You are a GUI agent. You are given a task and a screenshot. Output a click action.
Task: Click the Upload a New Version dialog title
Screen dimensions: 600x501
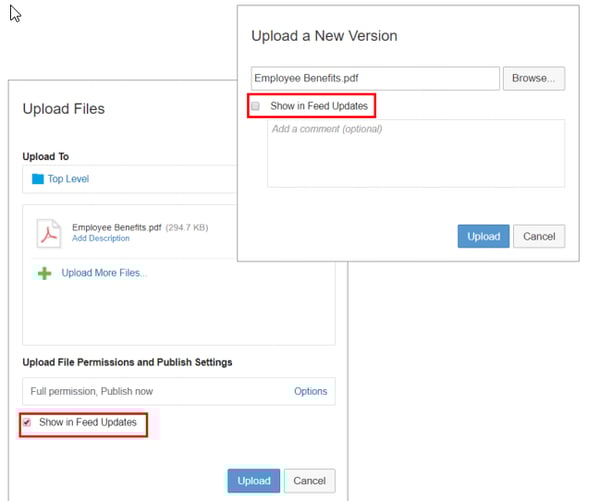tap(324, 36)
